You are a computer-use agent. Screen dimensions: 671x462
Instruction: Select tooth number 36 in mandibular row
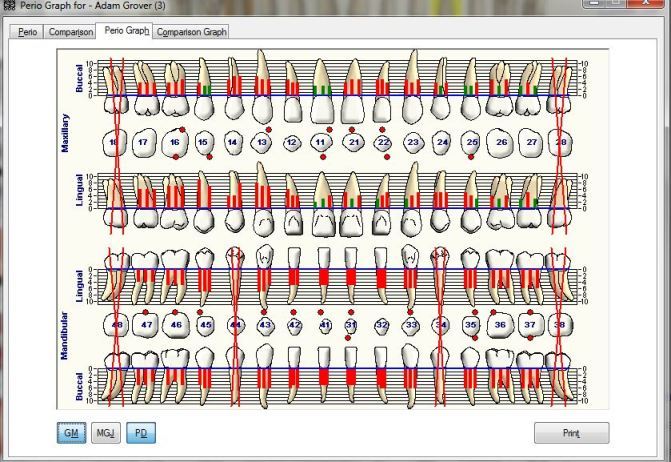501,324
